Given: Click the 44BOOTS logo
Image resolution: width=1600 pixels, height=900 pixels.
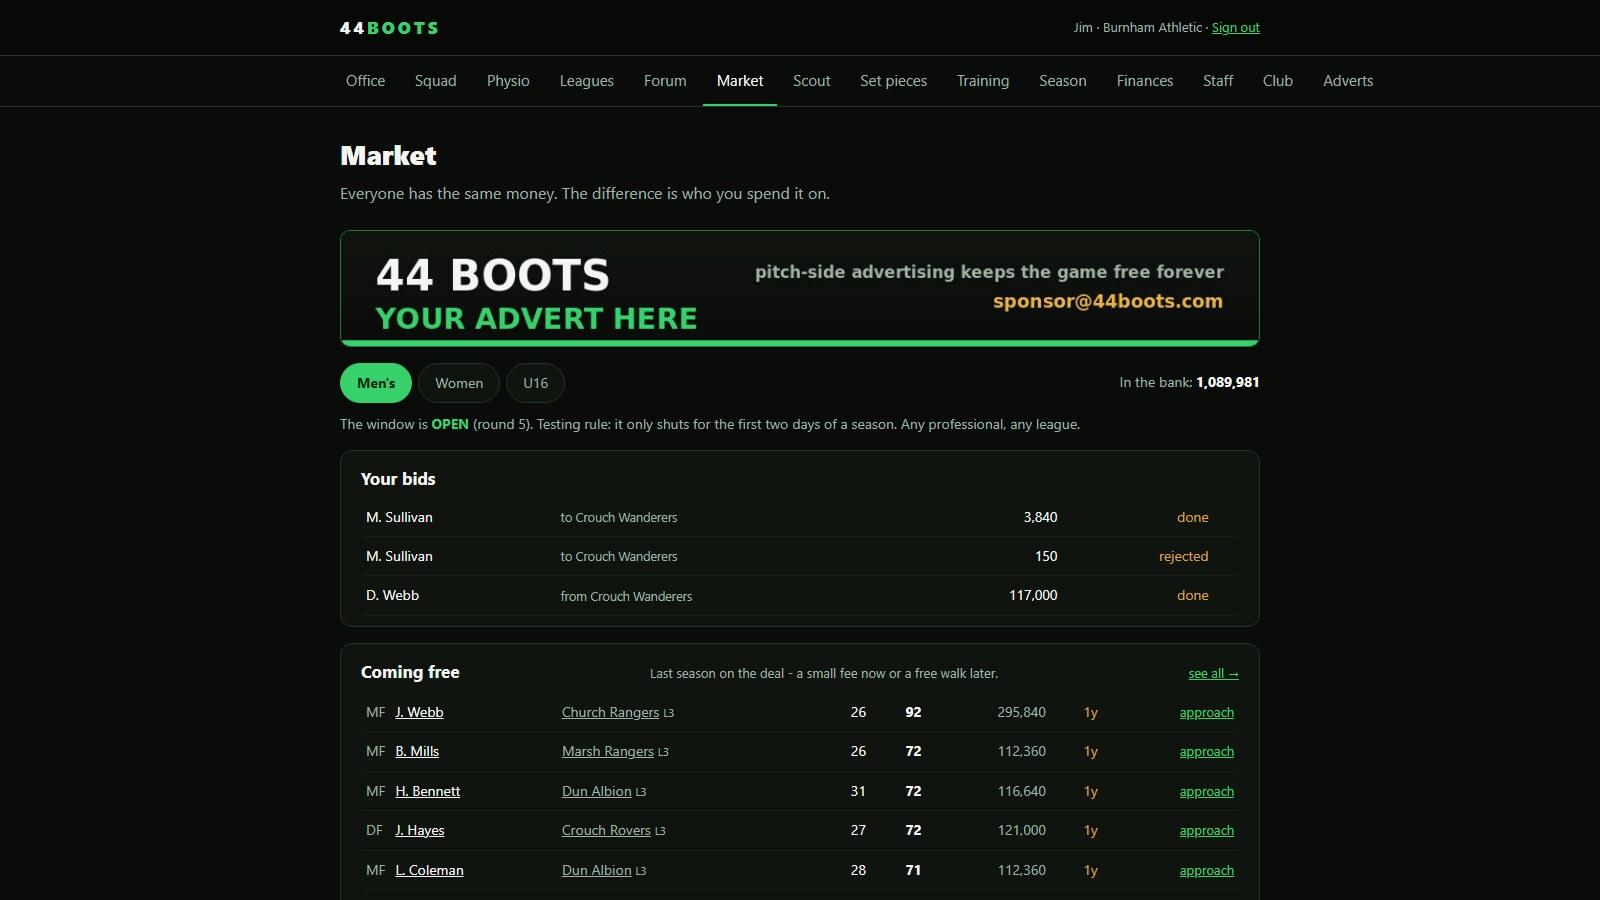Looking at the screenshot, I should pyautogui.click(x=389, y=28).
